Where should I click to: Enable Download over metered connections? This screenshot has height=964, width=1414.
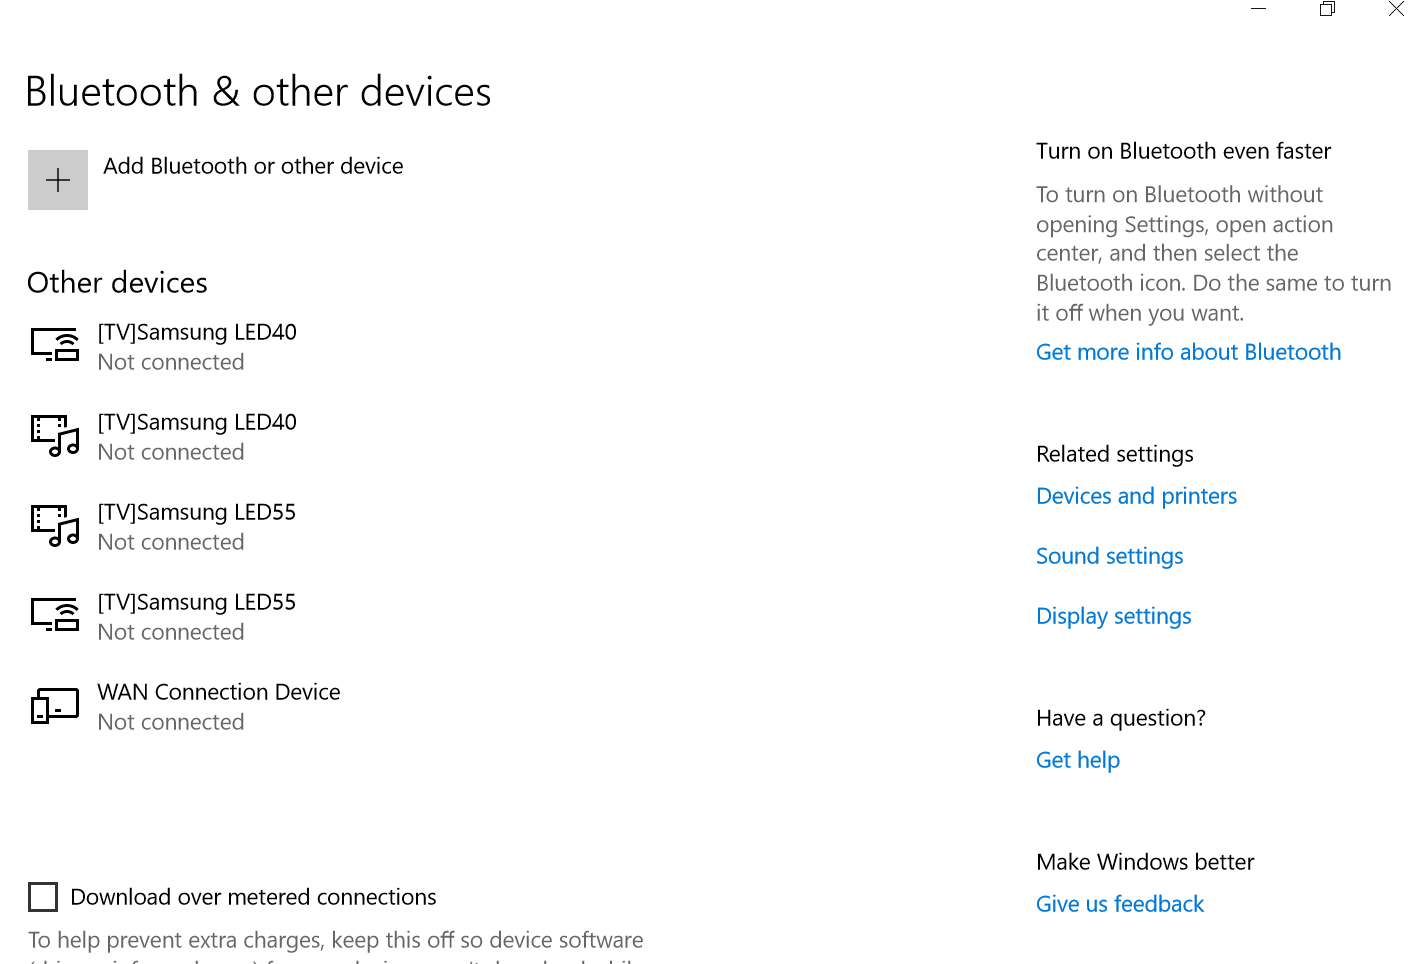[43, 897]
